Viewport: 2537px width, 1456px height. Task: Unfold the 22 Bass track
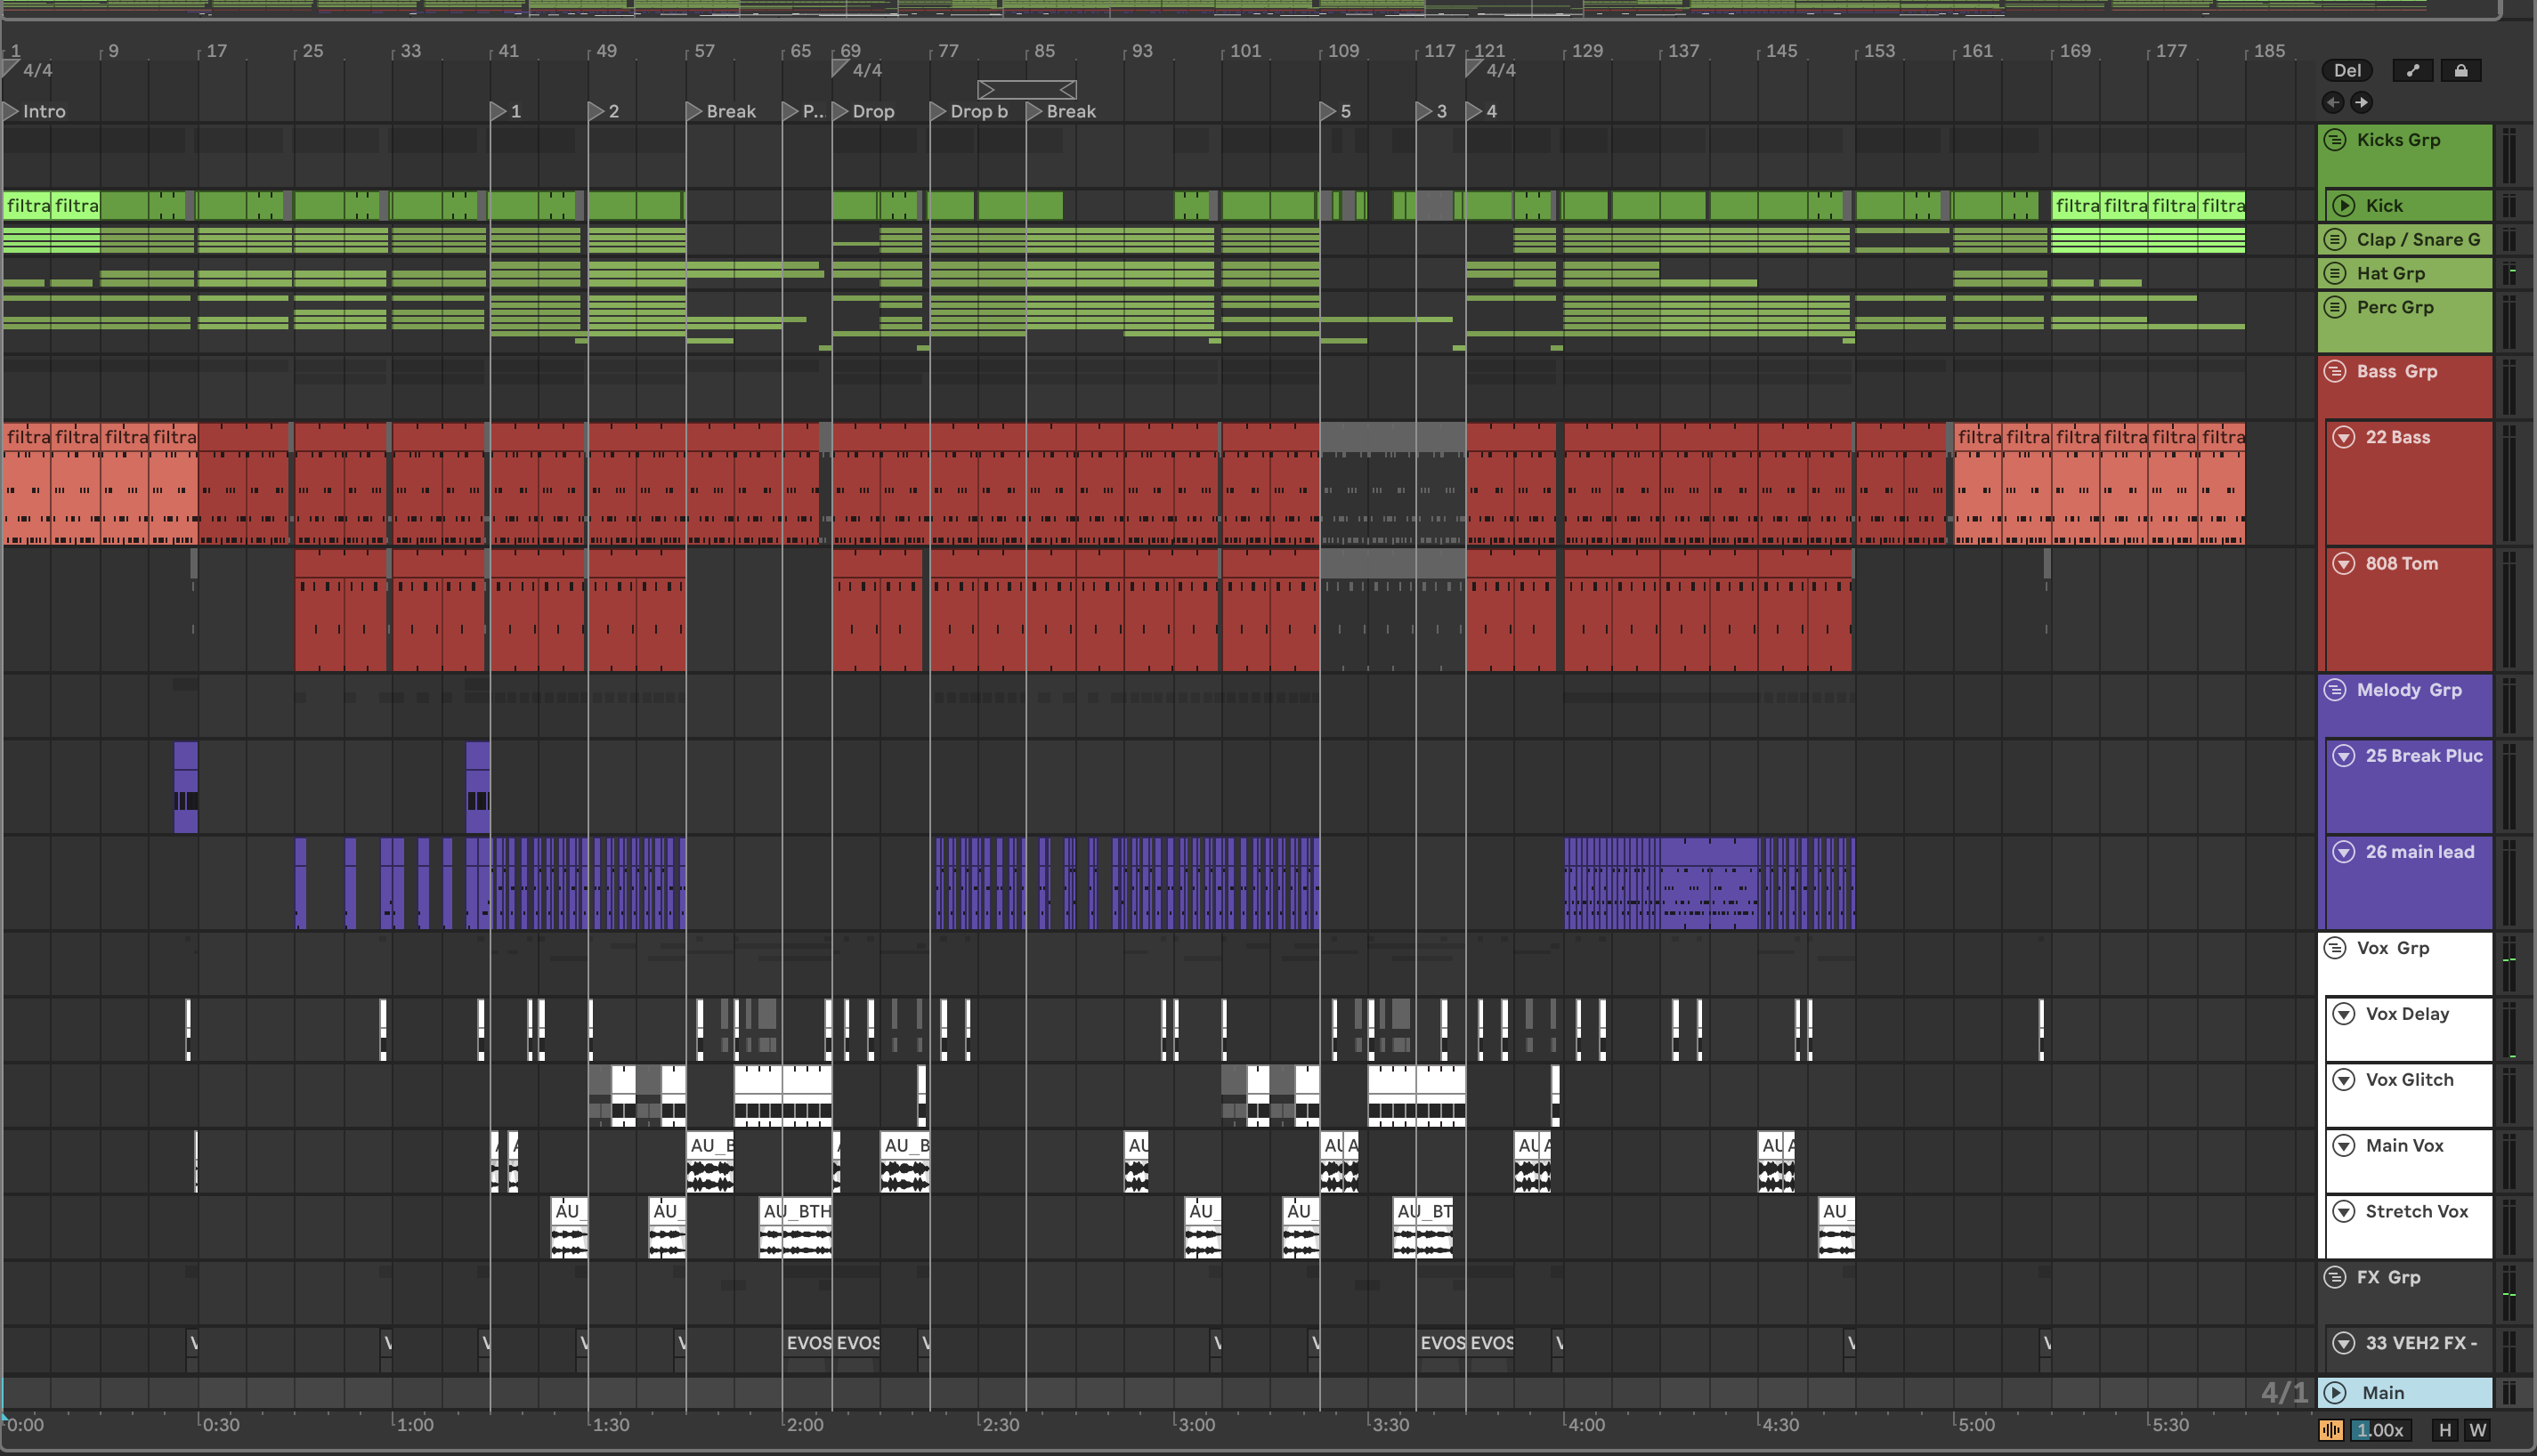pyautogui.click(x=2343, y=437)
